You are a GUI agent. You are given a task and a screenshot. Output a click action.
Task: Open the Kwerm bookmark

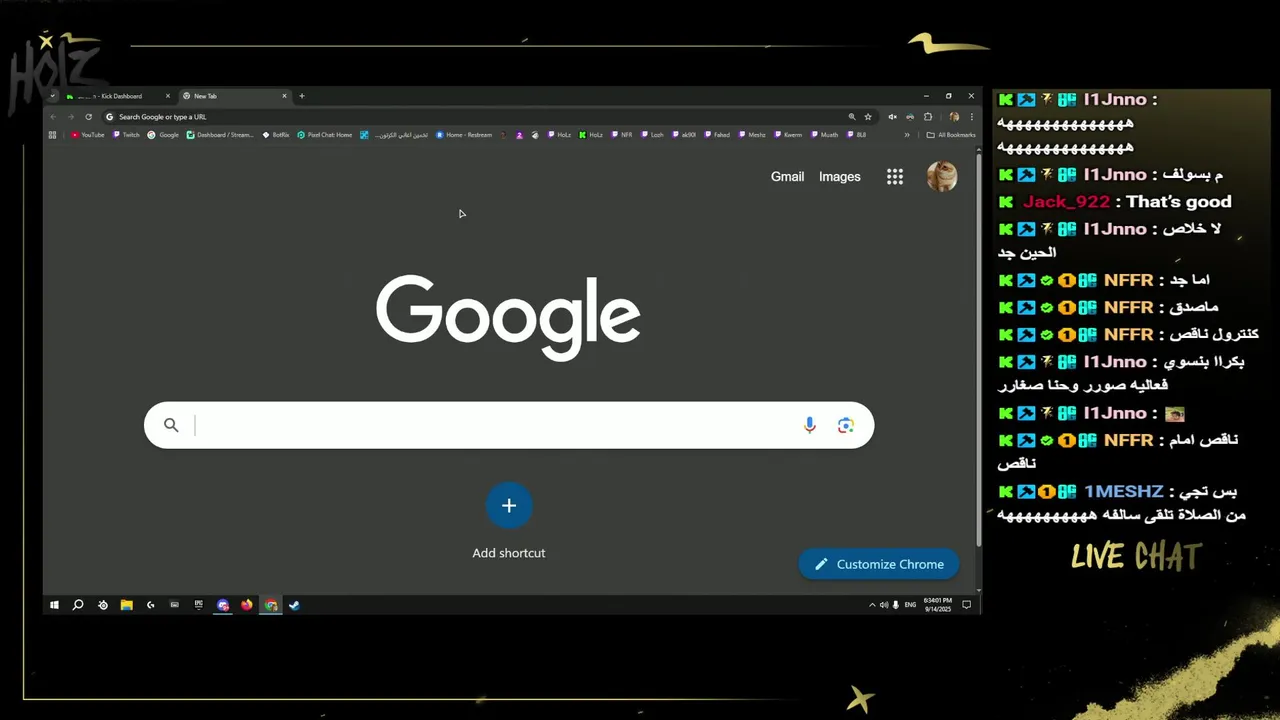click(788, 135)
